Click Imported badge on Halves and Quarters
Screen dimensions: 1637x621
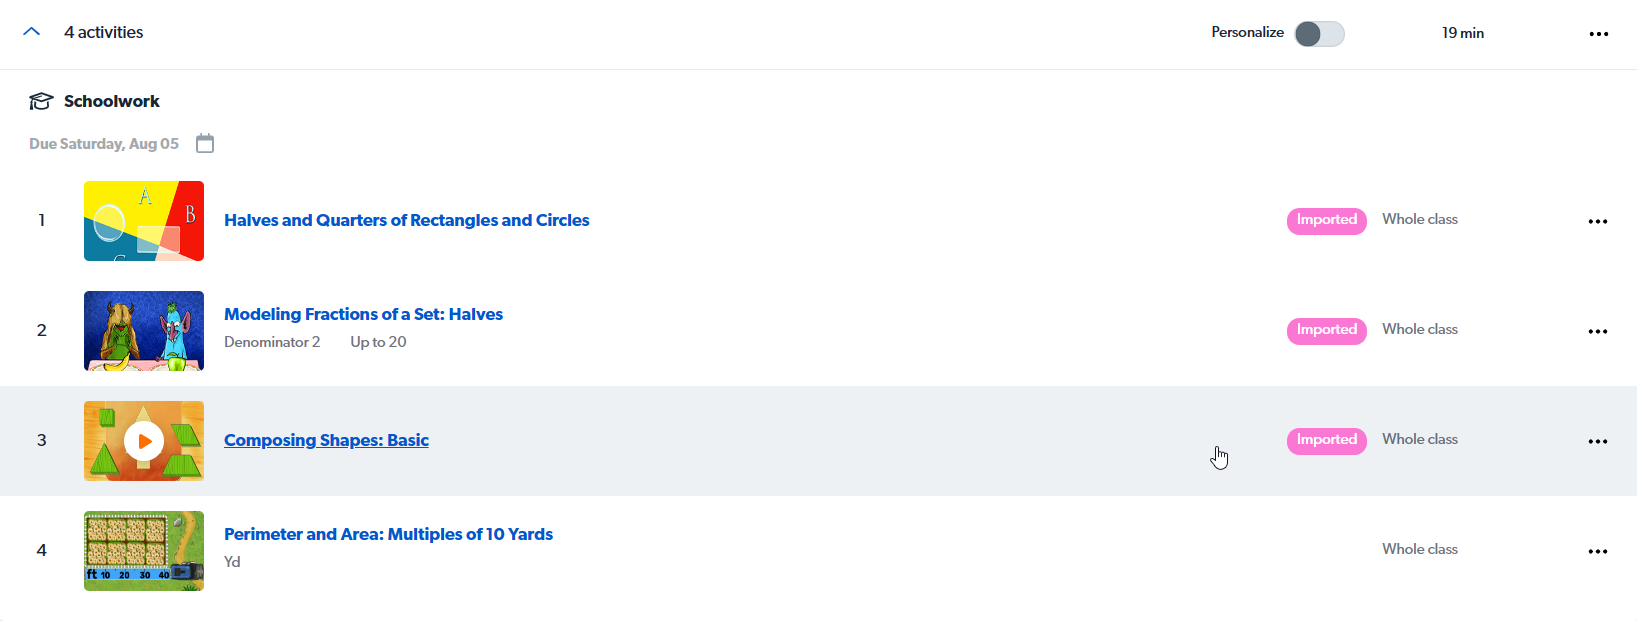1326,220
